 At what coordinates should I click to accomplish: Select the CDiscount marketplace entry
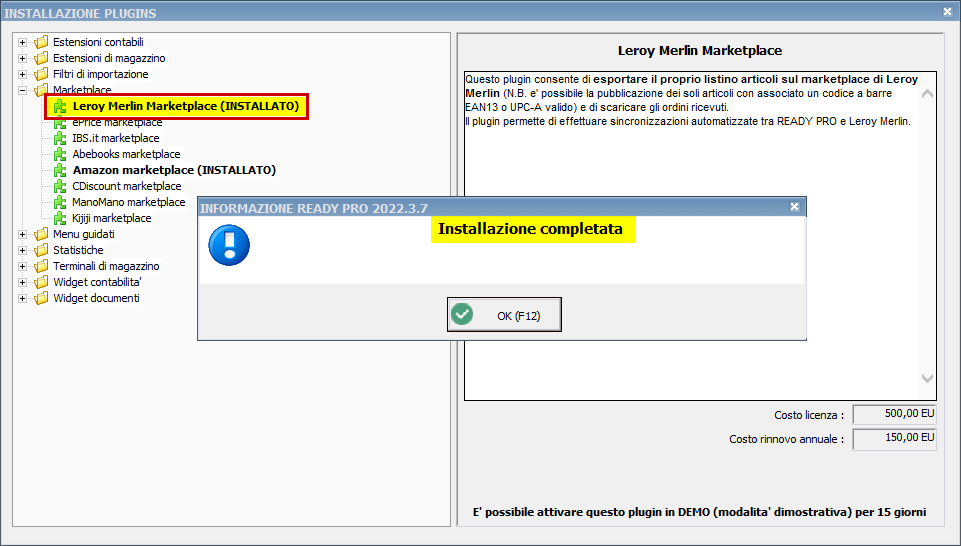(127, 186)
